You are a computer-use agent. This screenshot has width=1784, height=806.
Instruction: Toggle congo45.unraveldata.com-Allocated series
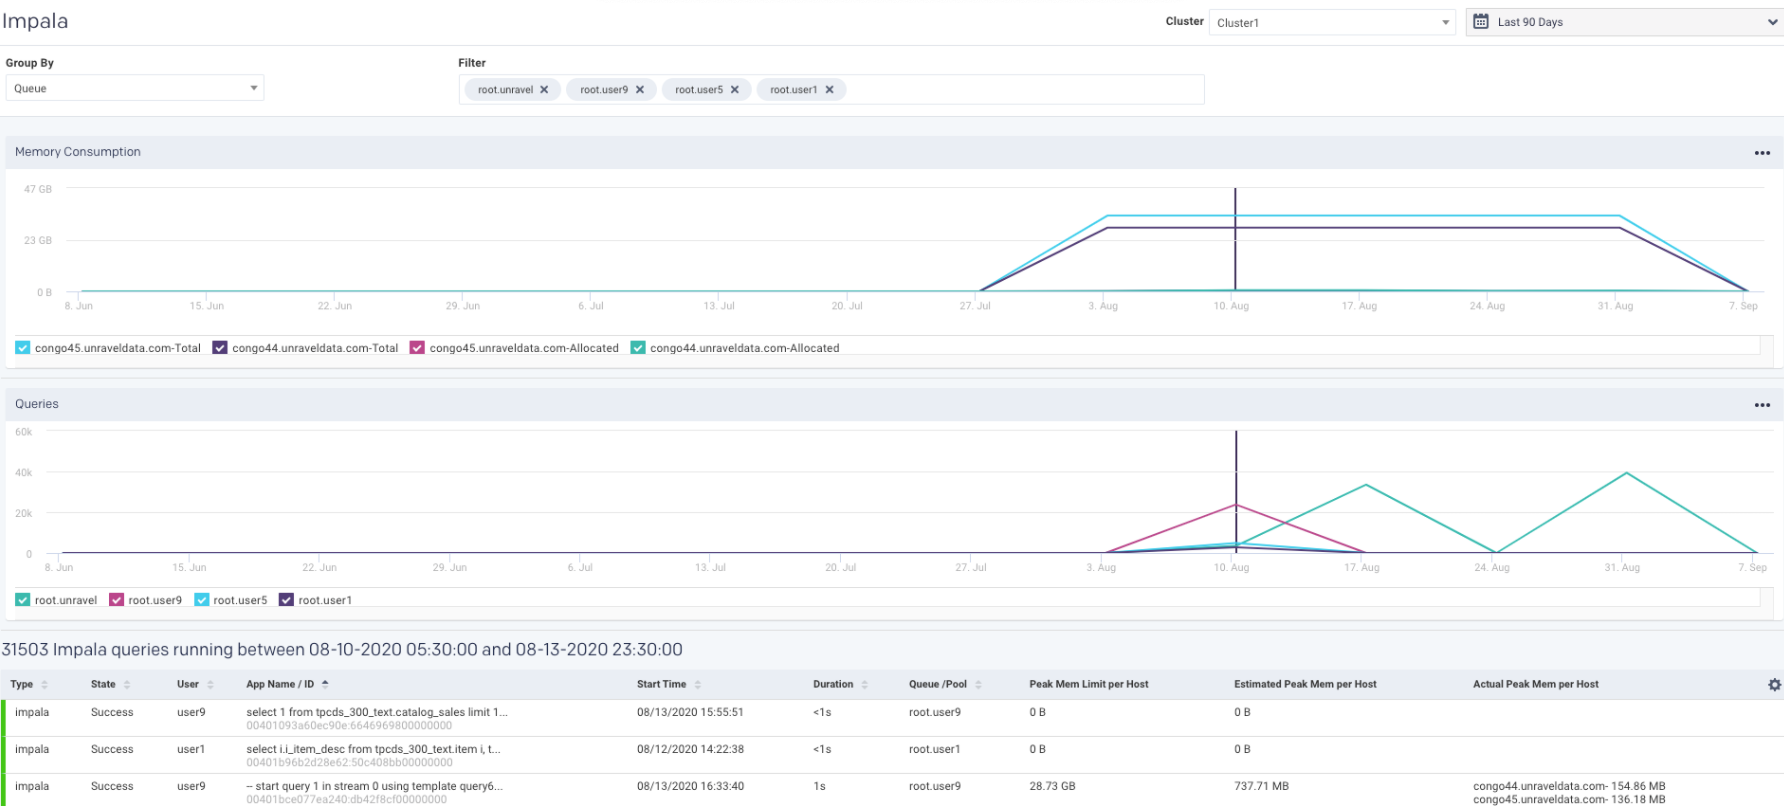(x=417, y=348)
